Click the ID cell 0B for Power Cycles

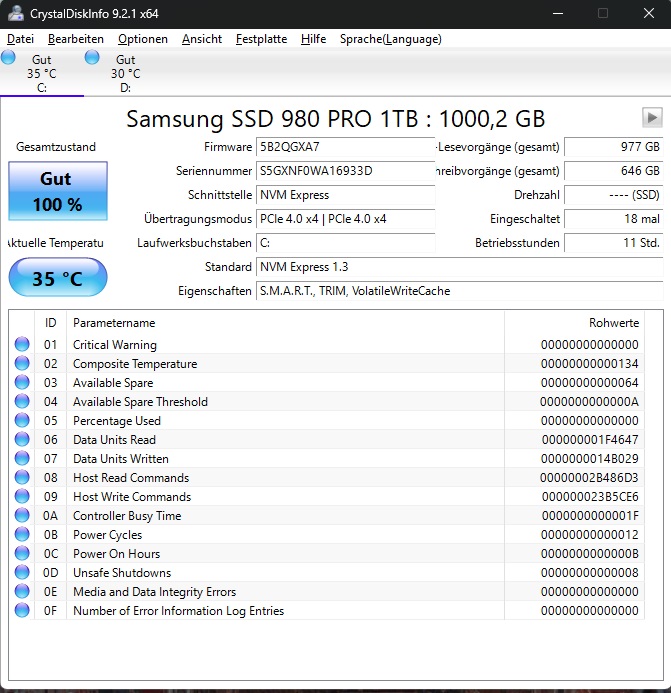point(50,535)
